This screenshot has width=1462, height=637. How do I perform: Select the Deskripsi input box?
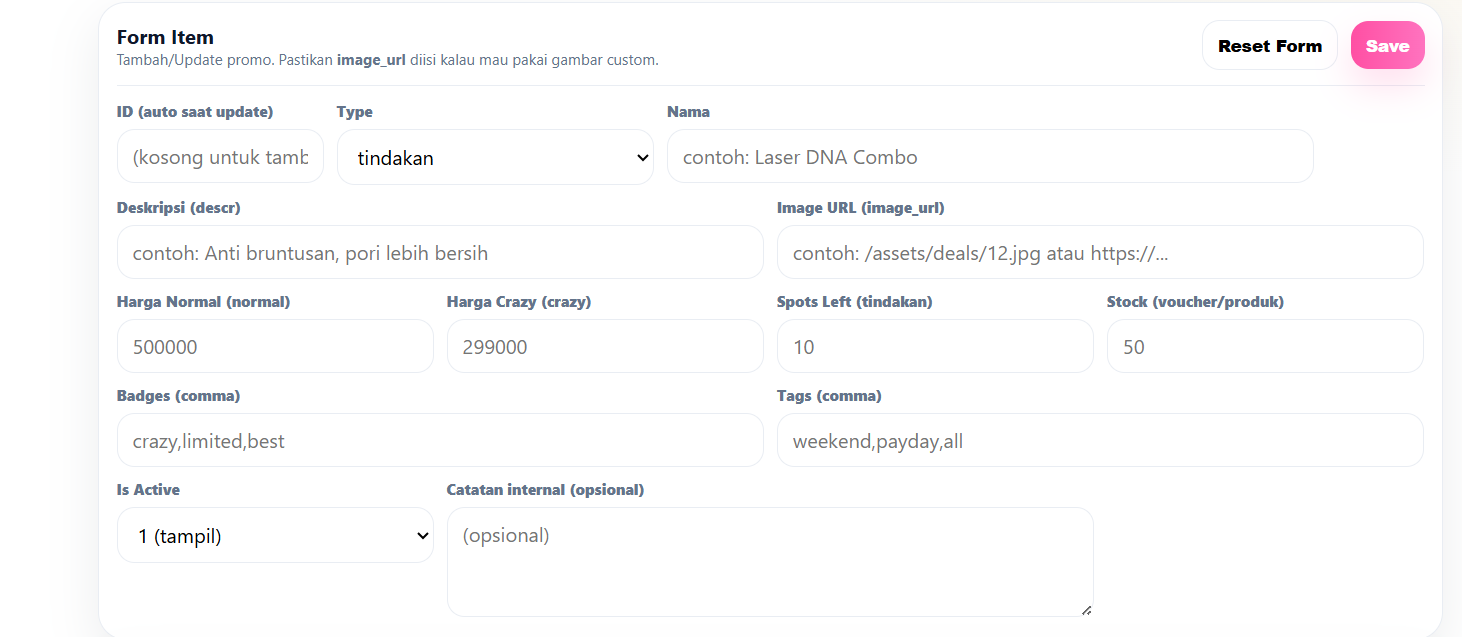[x=440, y=253]
